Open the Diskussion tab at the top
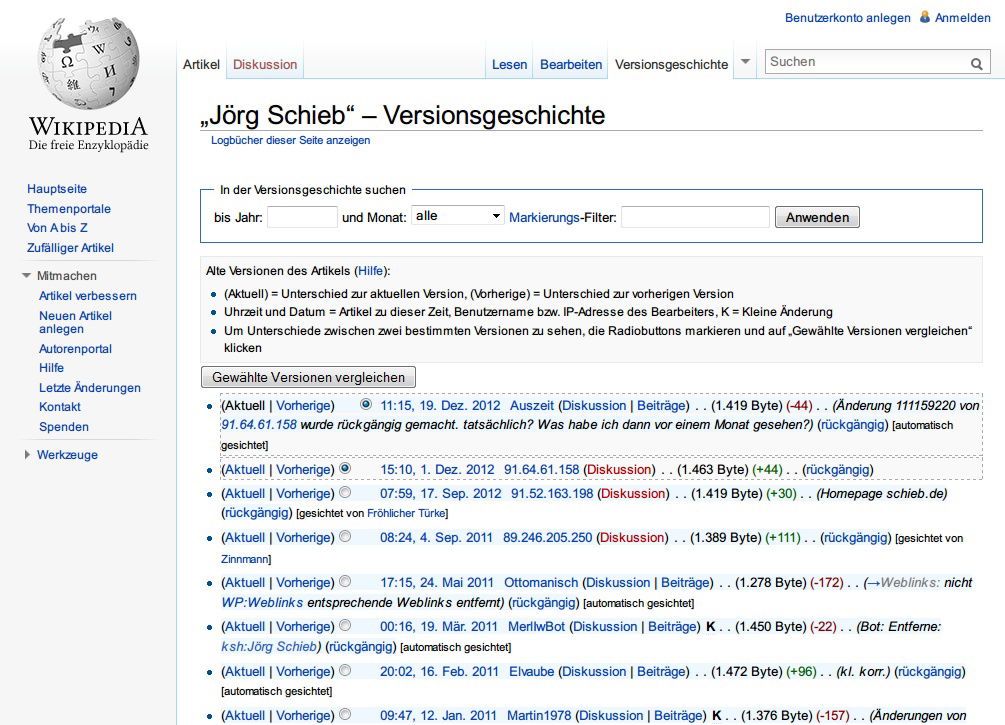The image size is (1005, 725). coord(265,64)
